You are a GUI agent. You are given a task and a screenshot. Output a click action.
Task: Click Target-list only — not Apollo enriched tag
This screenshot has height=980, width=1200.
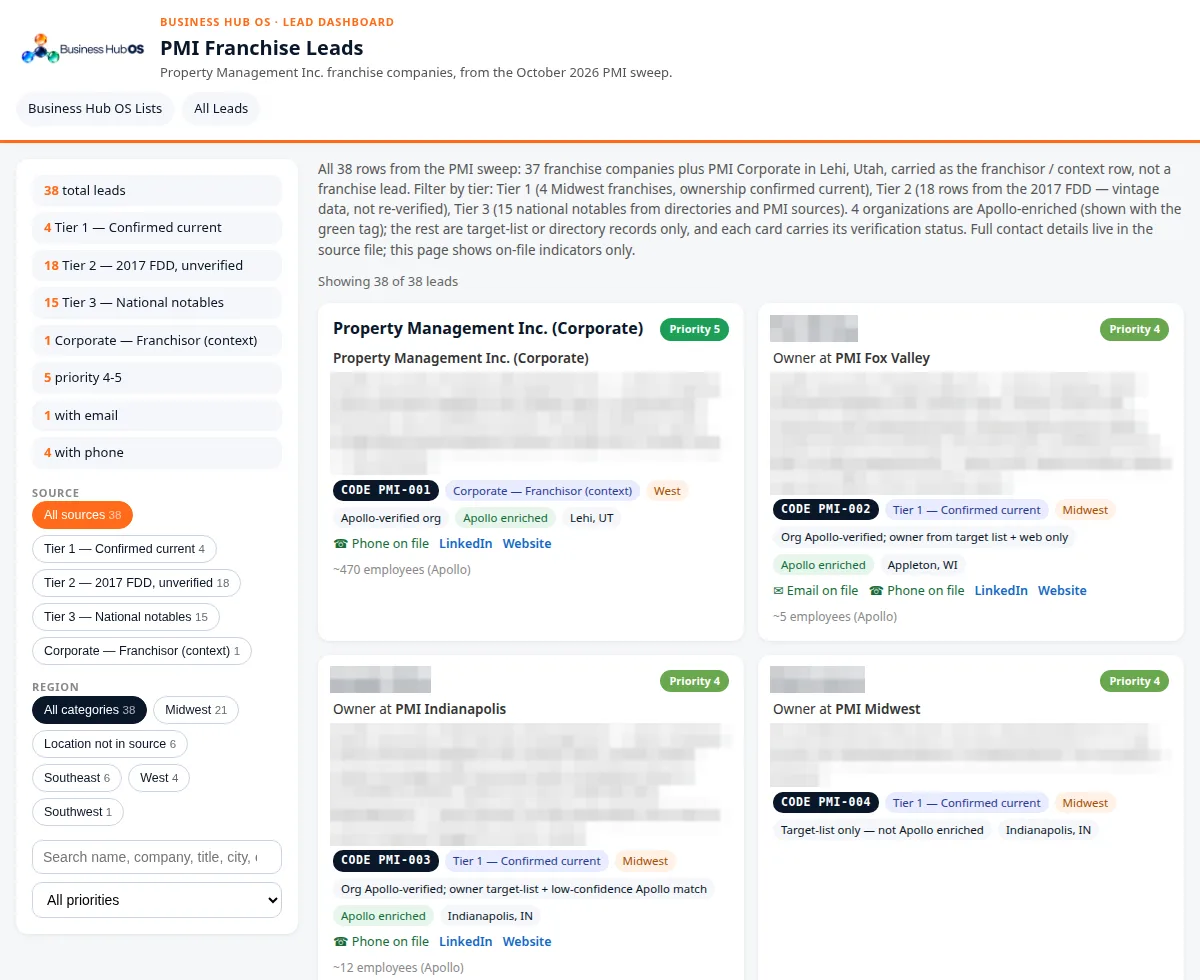tap(882, 830)
